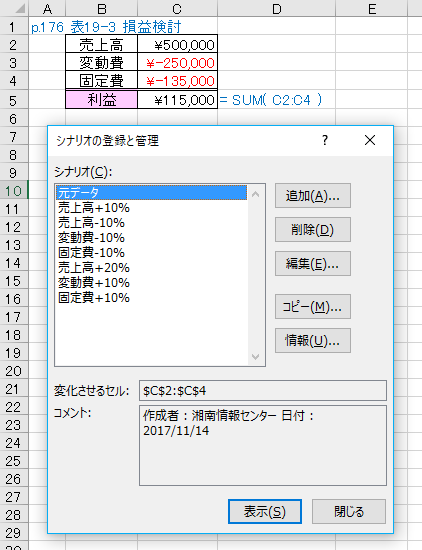Select column D header

coord(276,8)
